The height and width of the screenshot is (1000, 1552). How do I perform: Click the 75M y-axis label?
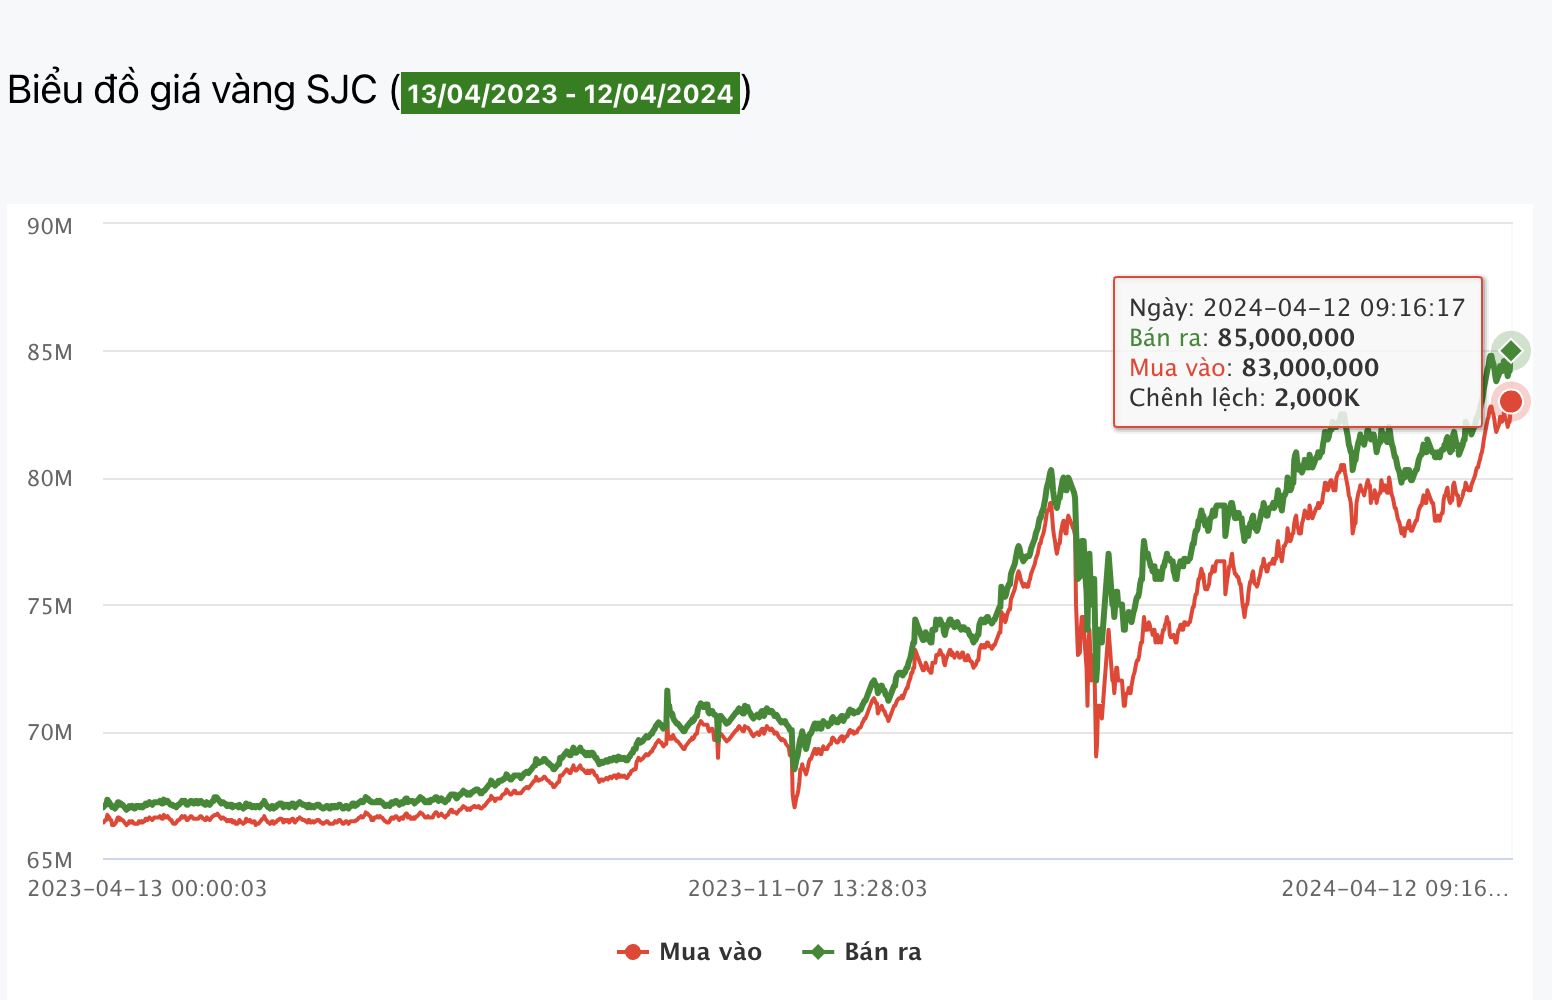tap(50, 606)
